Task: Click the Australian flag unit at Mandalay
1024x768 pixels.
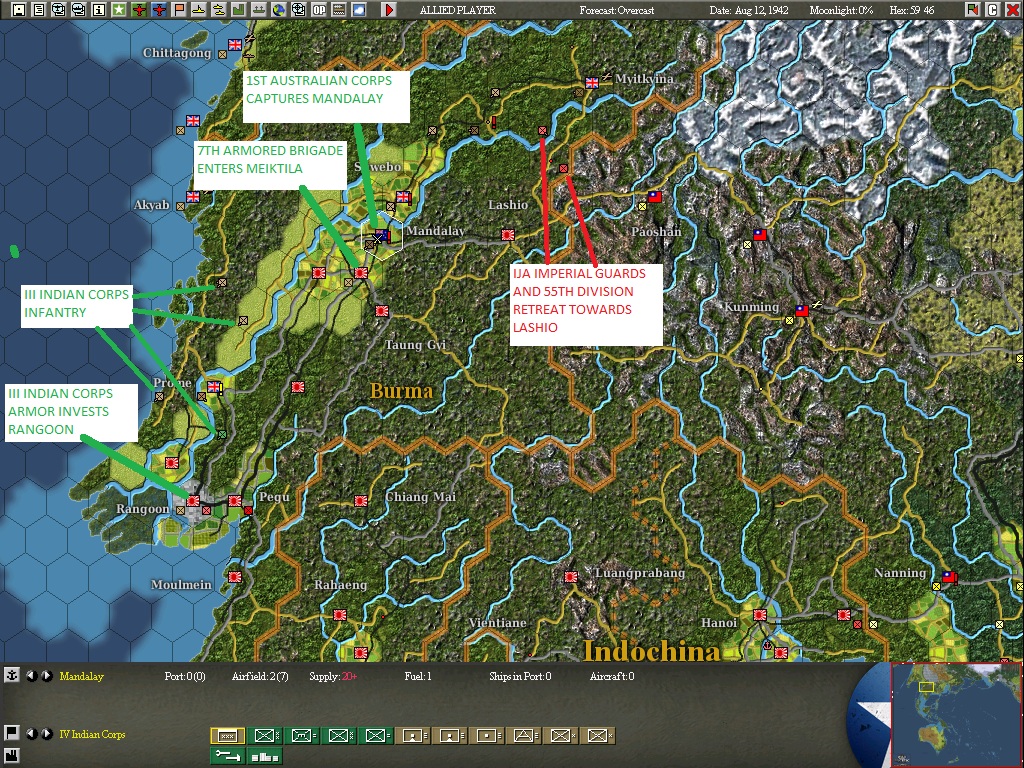Action: pos(382,234)
